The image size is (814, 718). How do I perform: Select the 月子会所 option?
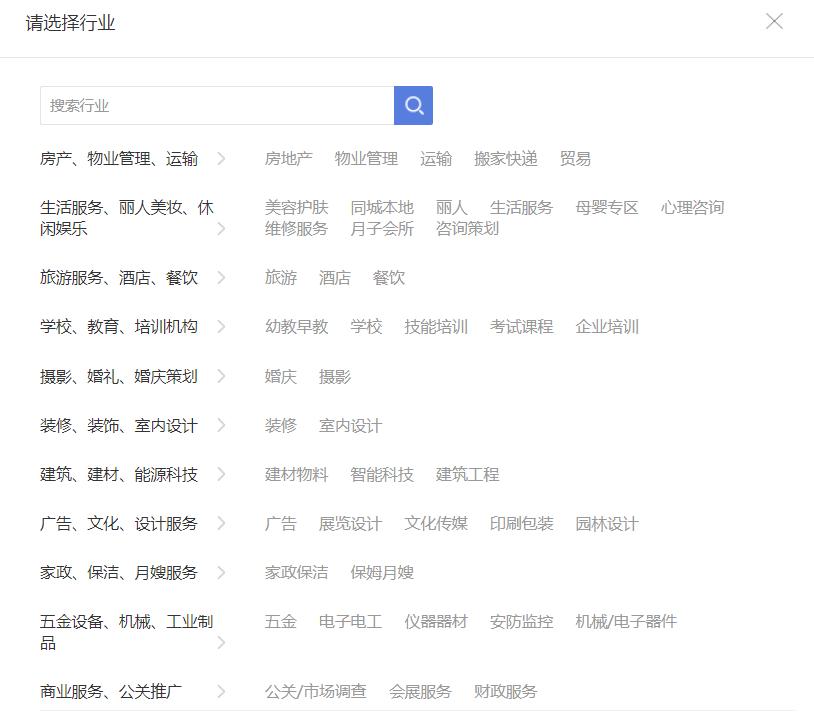point(386,228)
